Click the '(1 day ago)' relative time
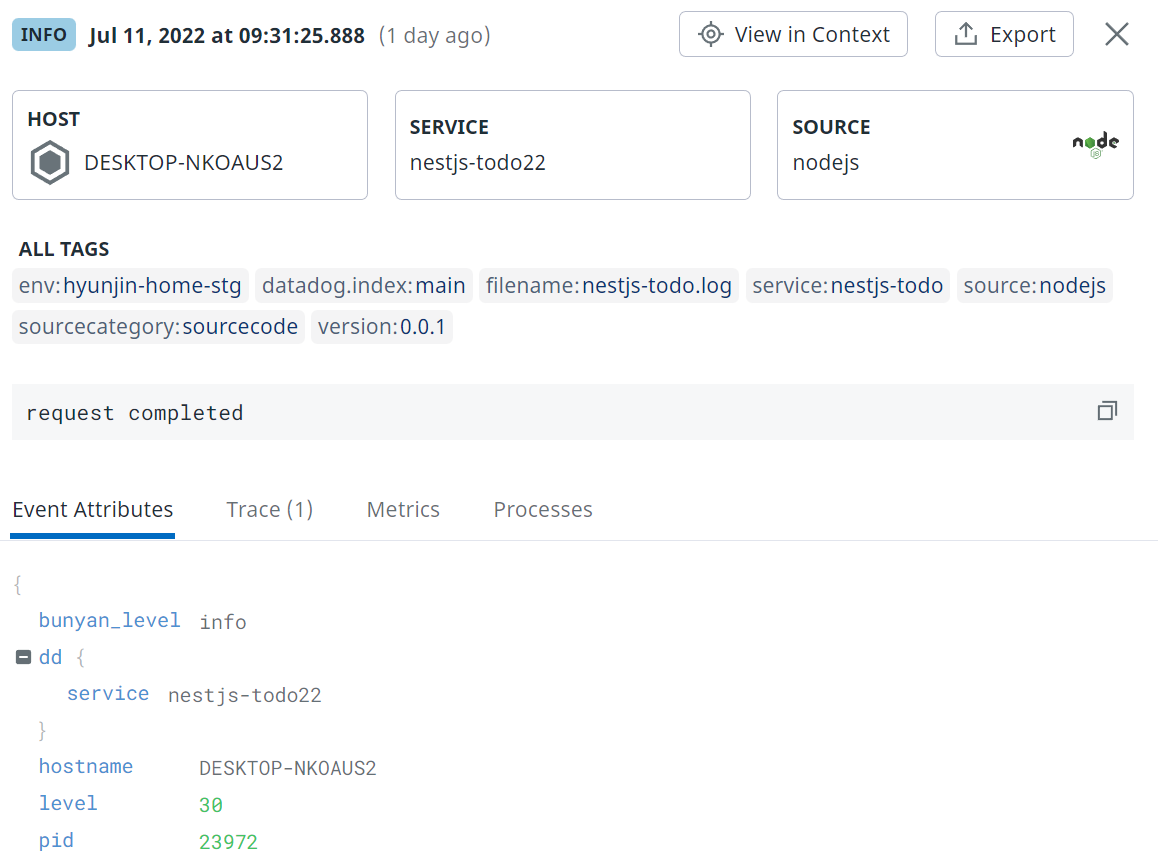Screen dimensions: 1158x863 pyautogui.click(x=434, y=35)
